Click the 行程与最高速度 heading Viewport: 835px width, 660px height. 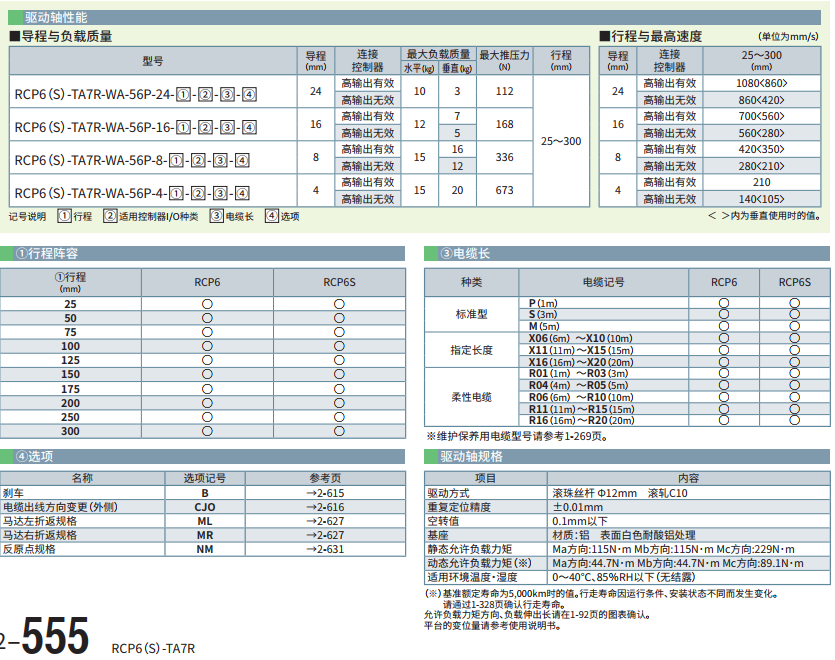(x=651, y=36)
